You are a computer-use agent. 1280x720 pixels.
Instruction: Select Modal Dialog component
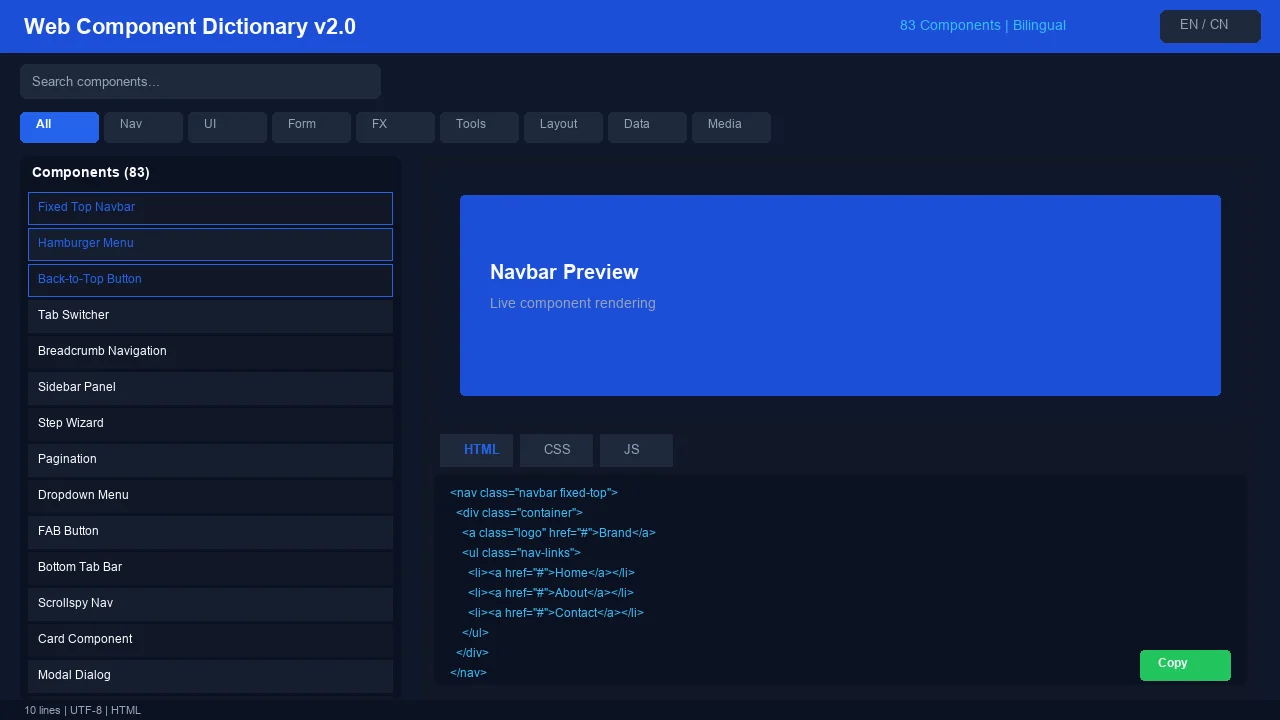pos(210,676)
